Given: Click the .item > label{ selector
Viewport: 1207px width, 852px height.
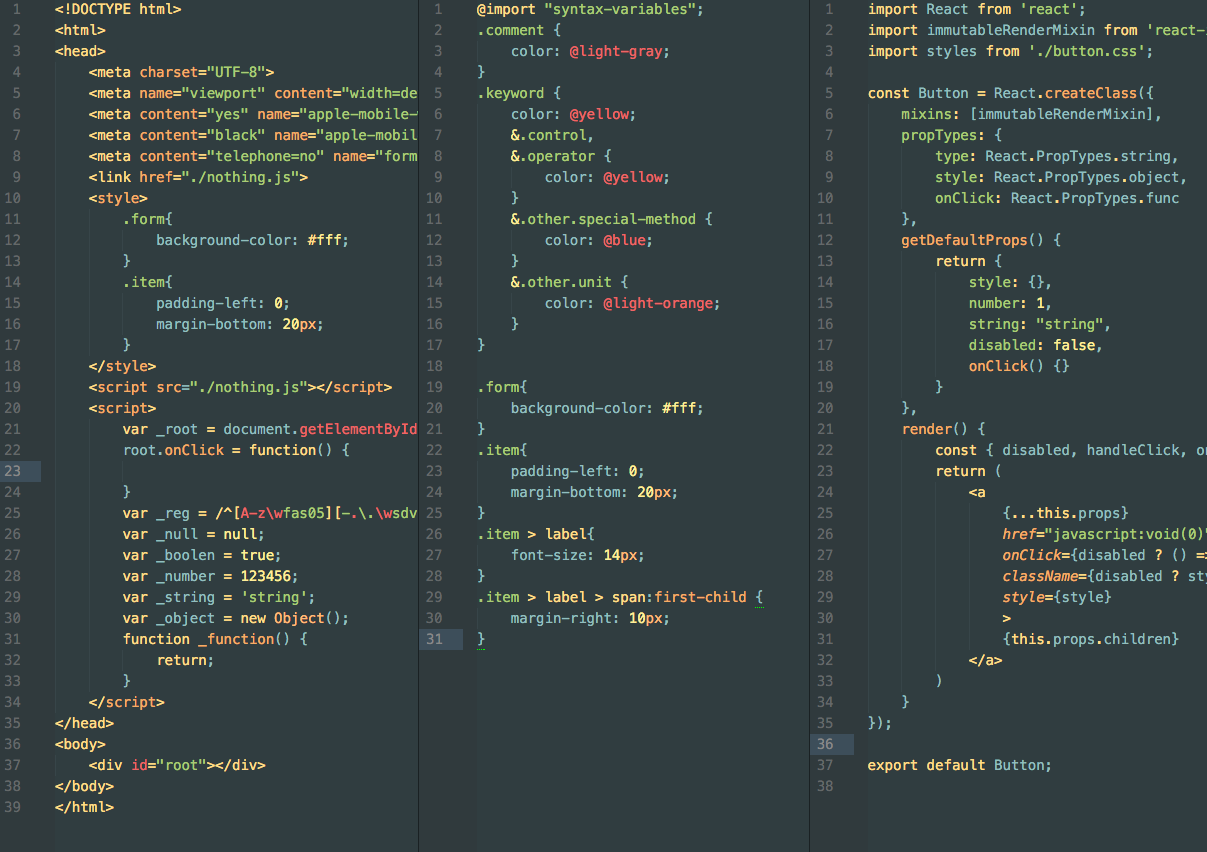Looking at the screenshot, I should [x=536, y=534].
